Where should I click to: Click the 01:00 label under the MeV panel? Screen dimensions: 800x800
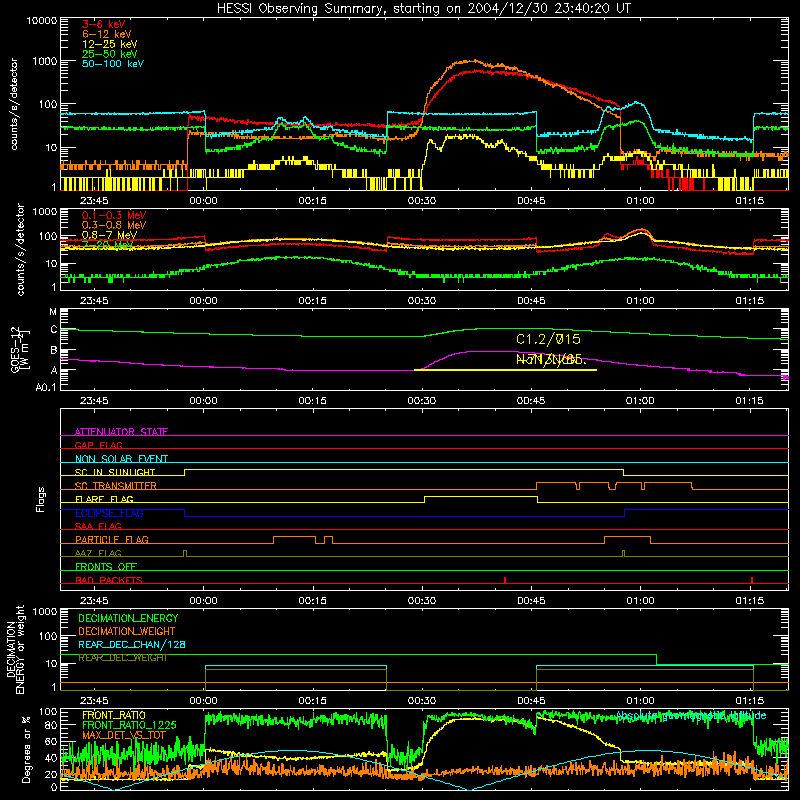coord(640,301)
